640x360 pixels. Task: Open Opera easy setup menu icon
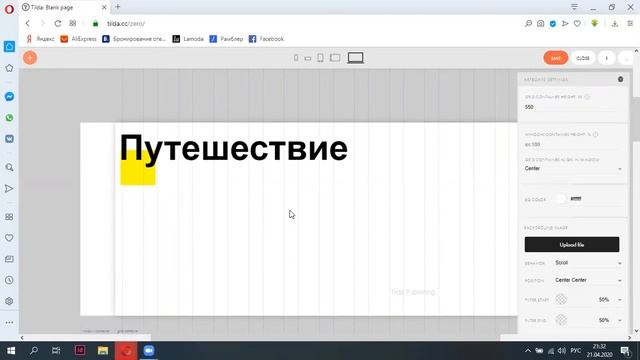[x=630, y=24]
